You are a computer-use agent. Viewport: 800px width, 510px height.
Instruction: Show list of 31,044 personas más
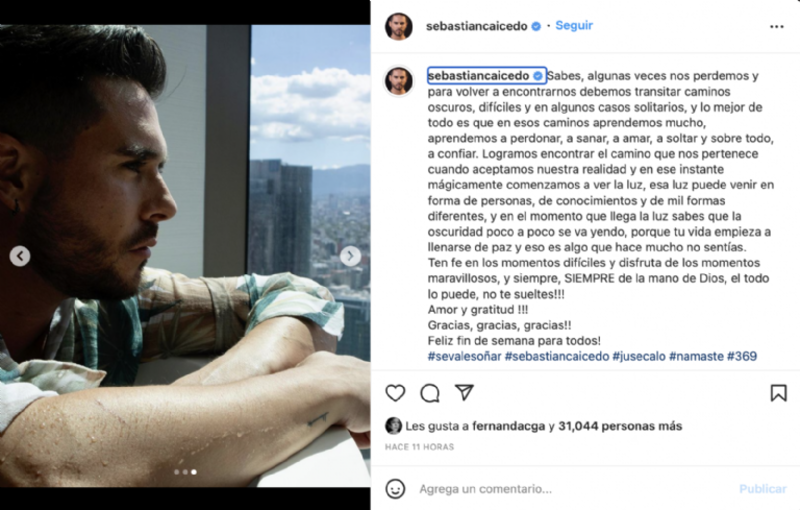(x=620, y=426)
